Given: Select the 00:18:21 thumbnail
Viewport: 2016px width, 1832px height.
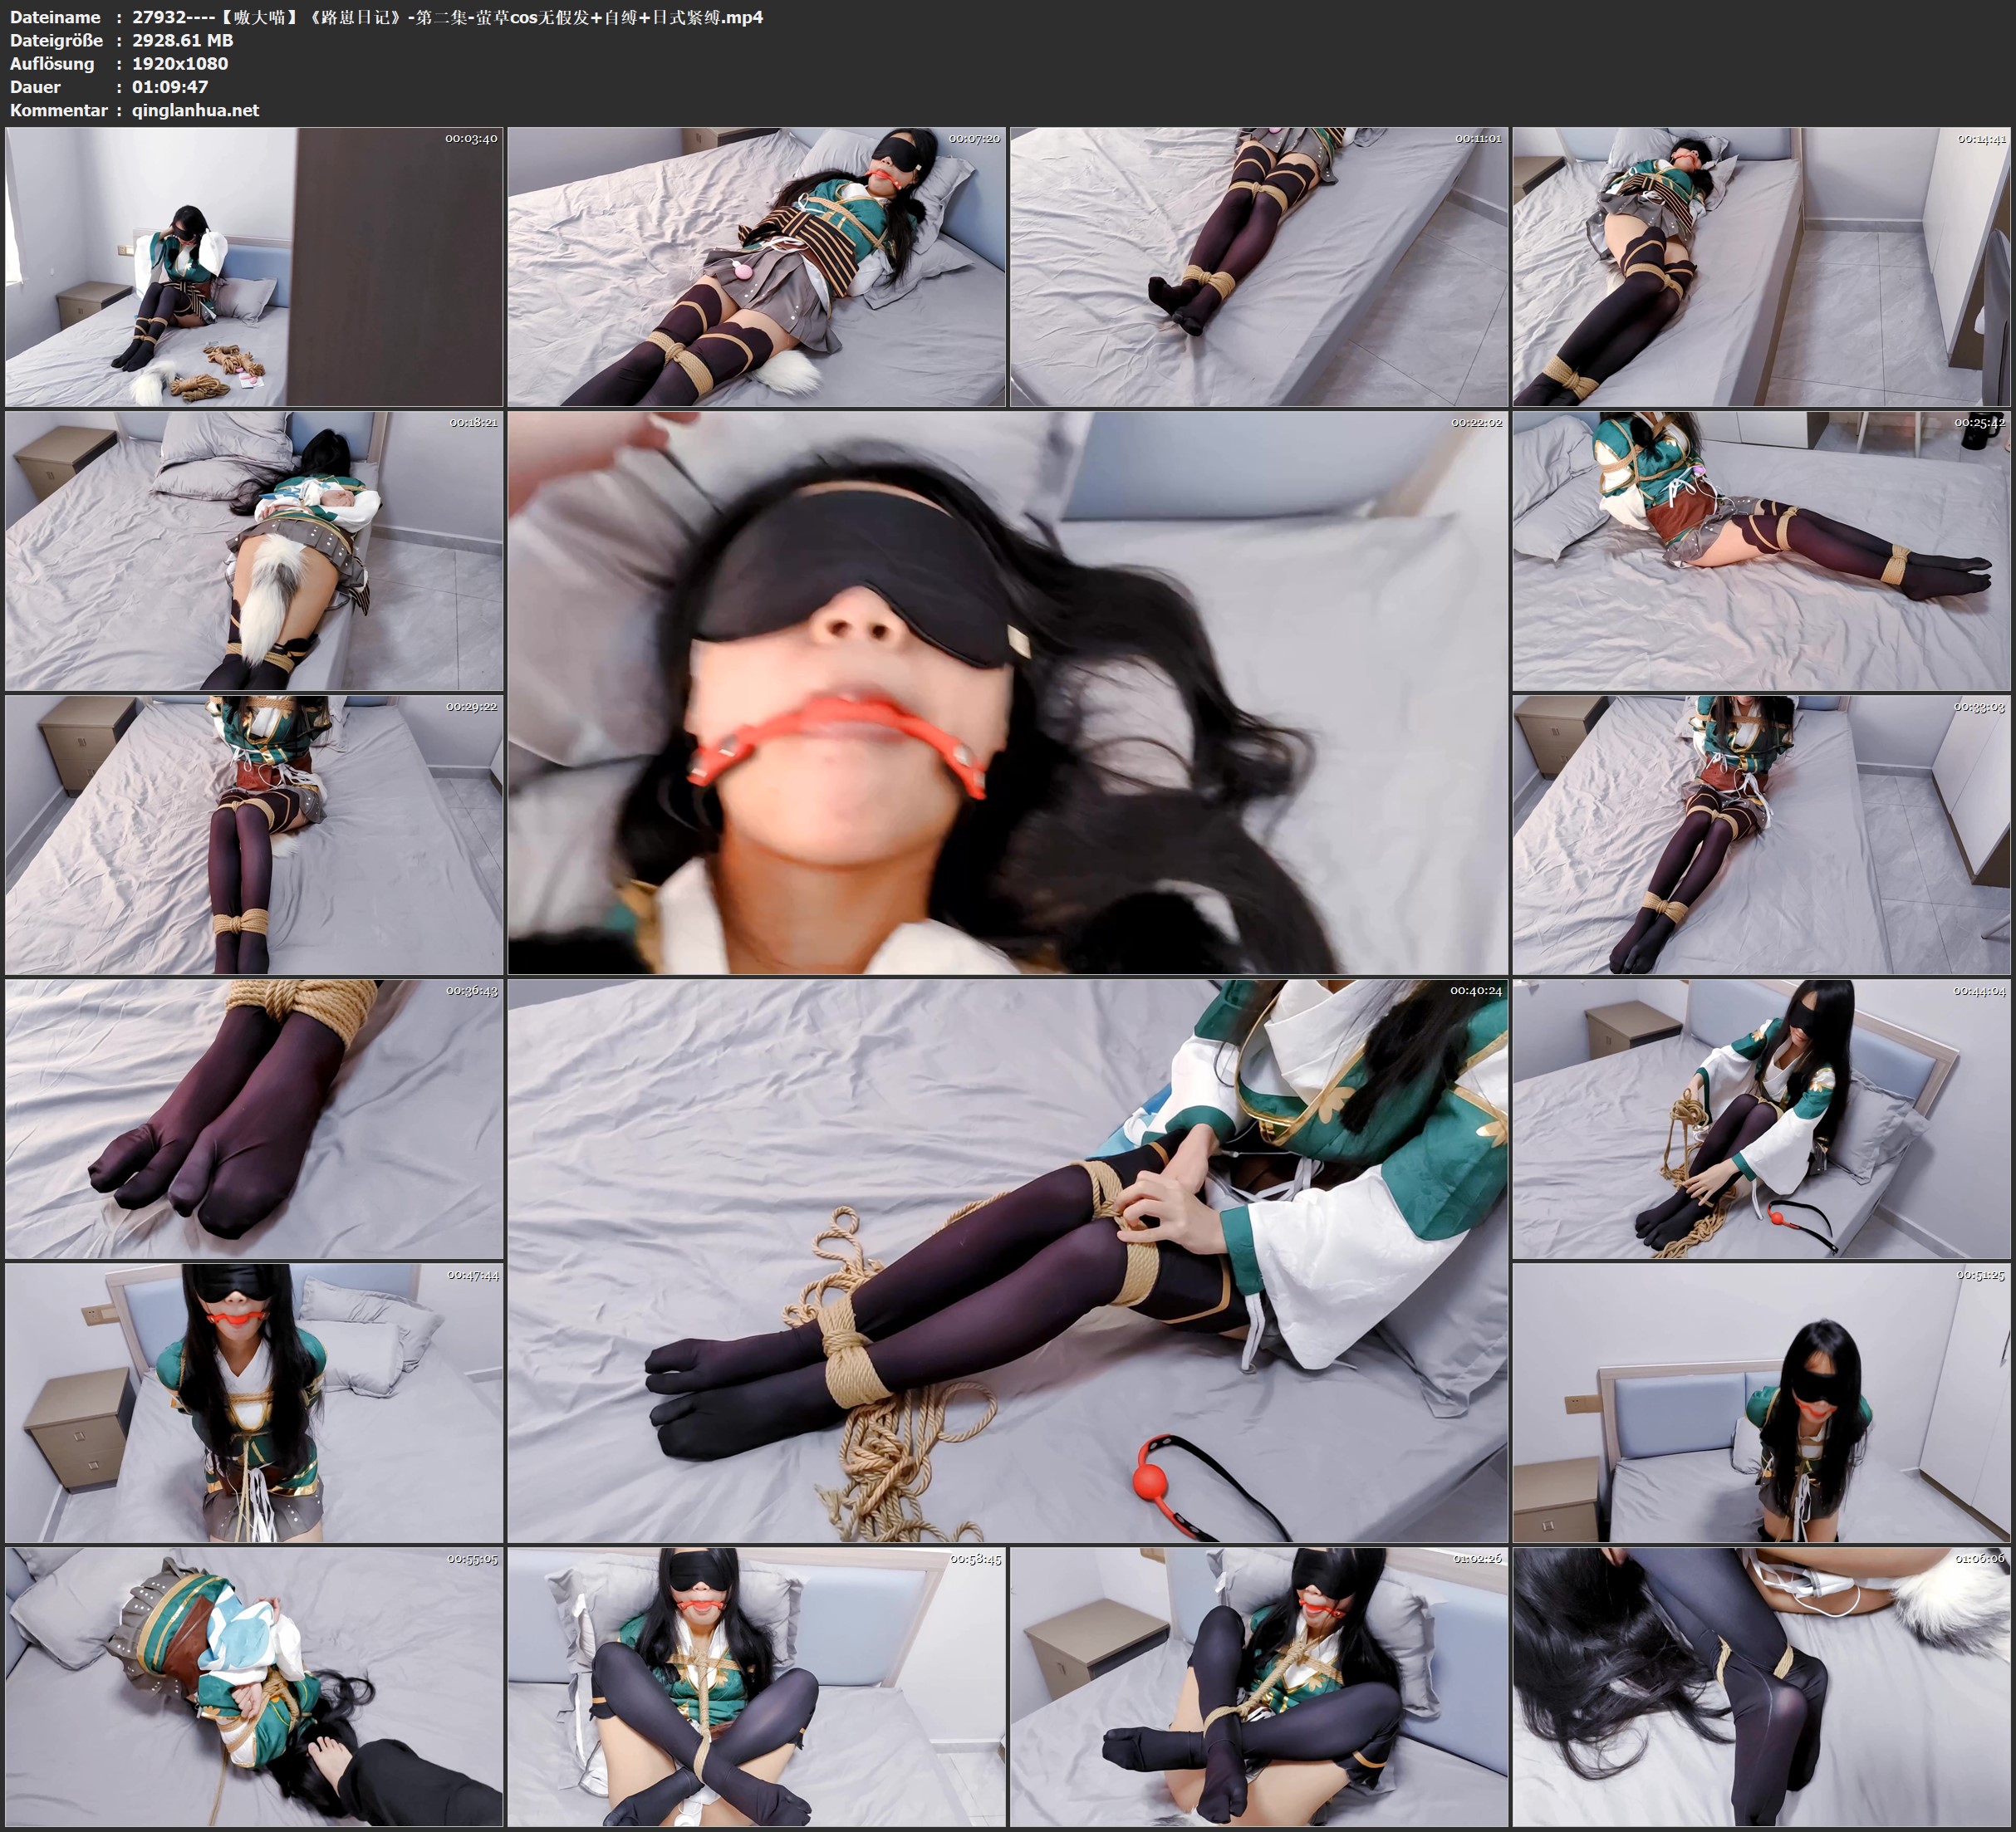Looking at the screenshot, I should [x=254, y=550].
